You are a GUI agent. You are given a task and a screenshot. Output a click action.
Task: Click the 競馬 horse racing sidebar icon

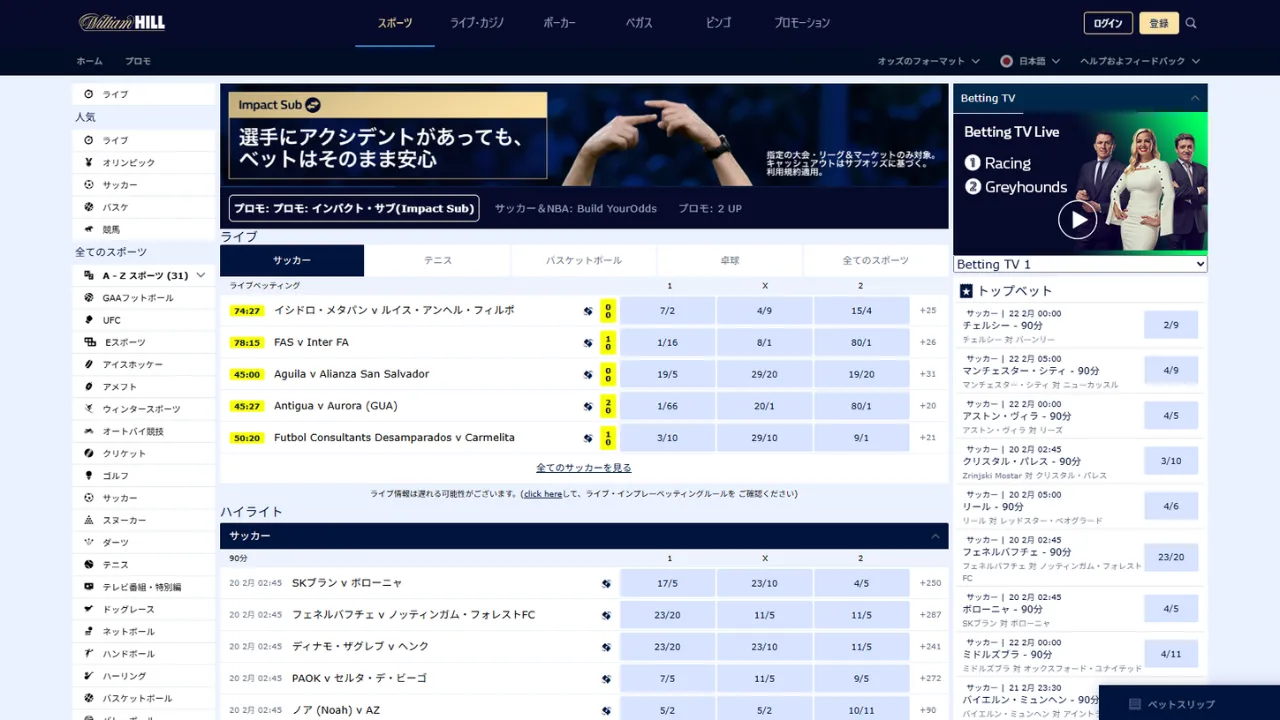click(89, 229)
